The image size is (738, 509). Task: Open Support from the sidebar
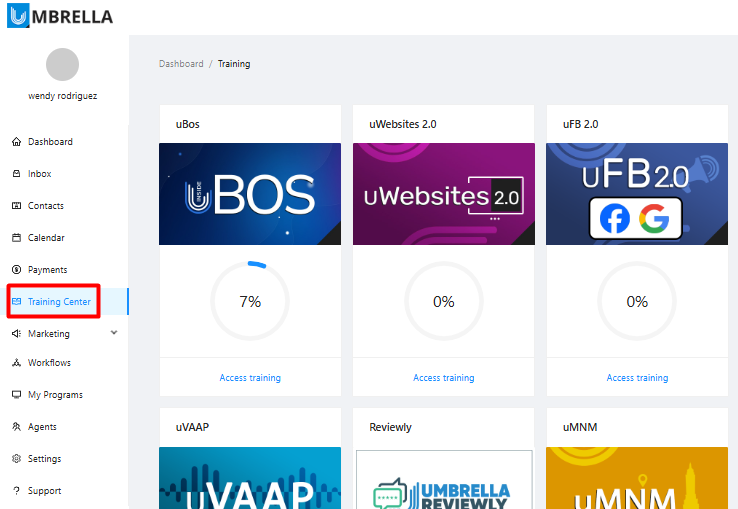pyautogui.click(x=45, y=491)
